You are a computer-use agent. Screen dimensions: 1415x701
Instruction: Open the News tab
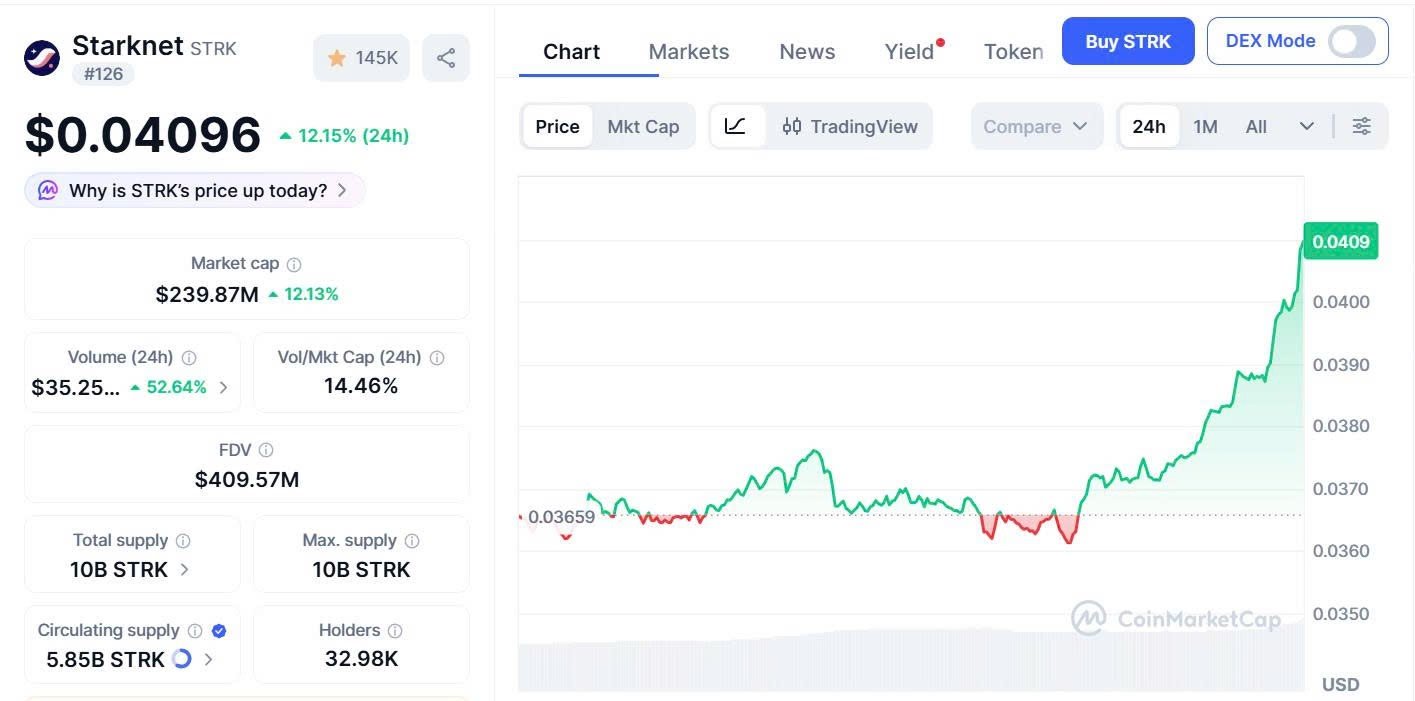click(x=807, y=52)
